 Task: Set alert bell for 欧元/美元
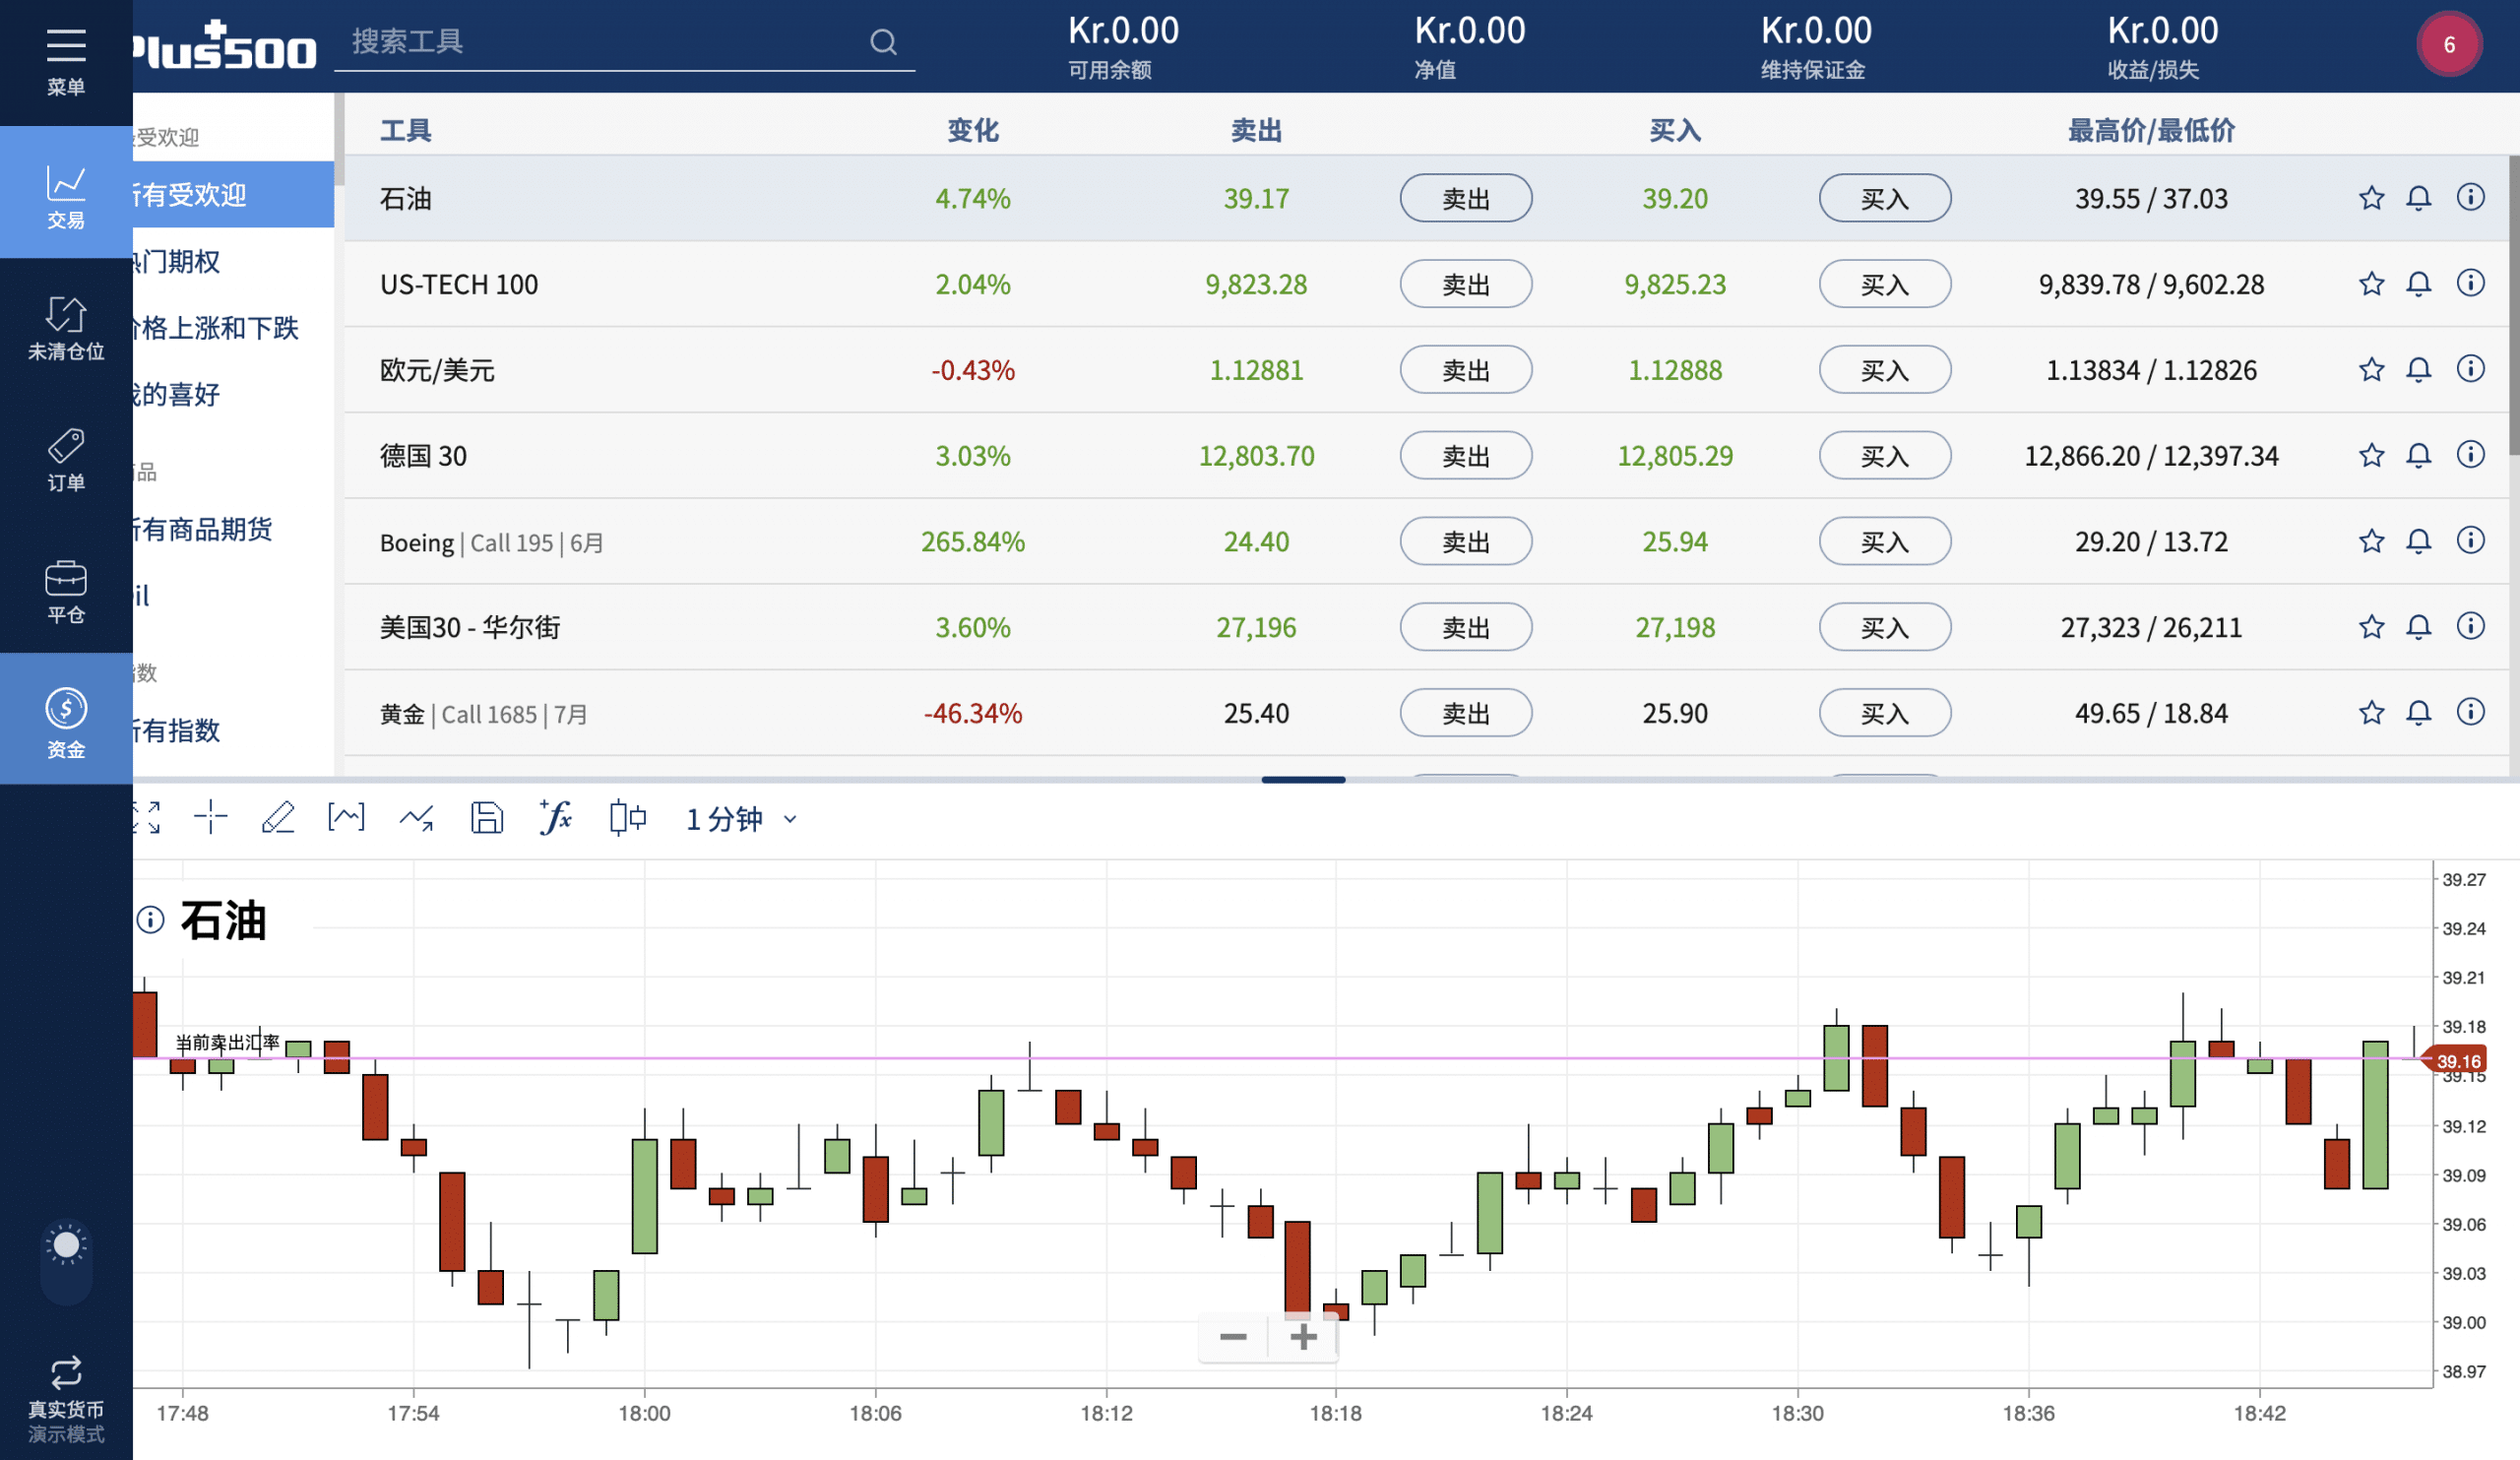click(2418, 370)
